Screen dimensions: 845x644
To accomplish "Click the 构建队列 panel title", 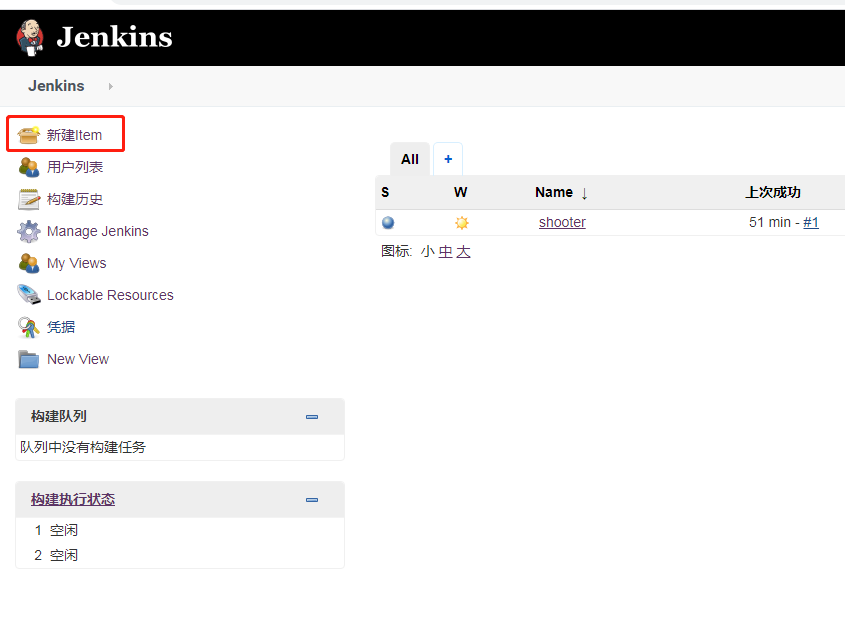I will click(x=58, y=417).
